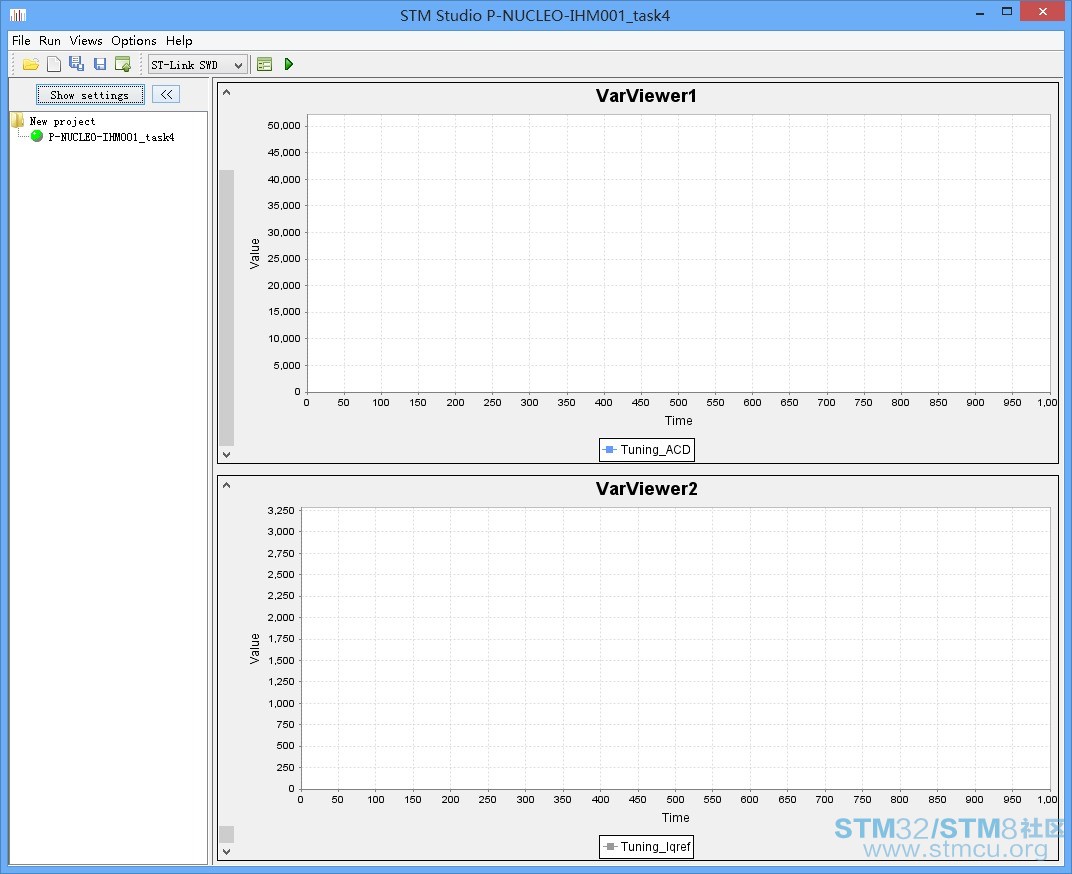Screen dimensions: 1072x874
Task: Open the Help menu
Action: point(179,41)
